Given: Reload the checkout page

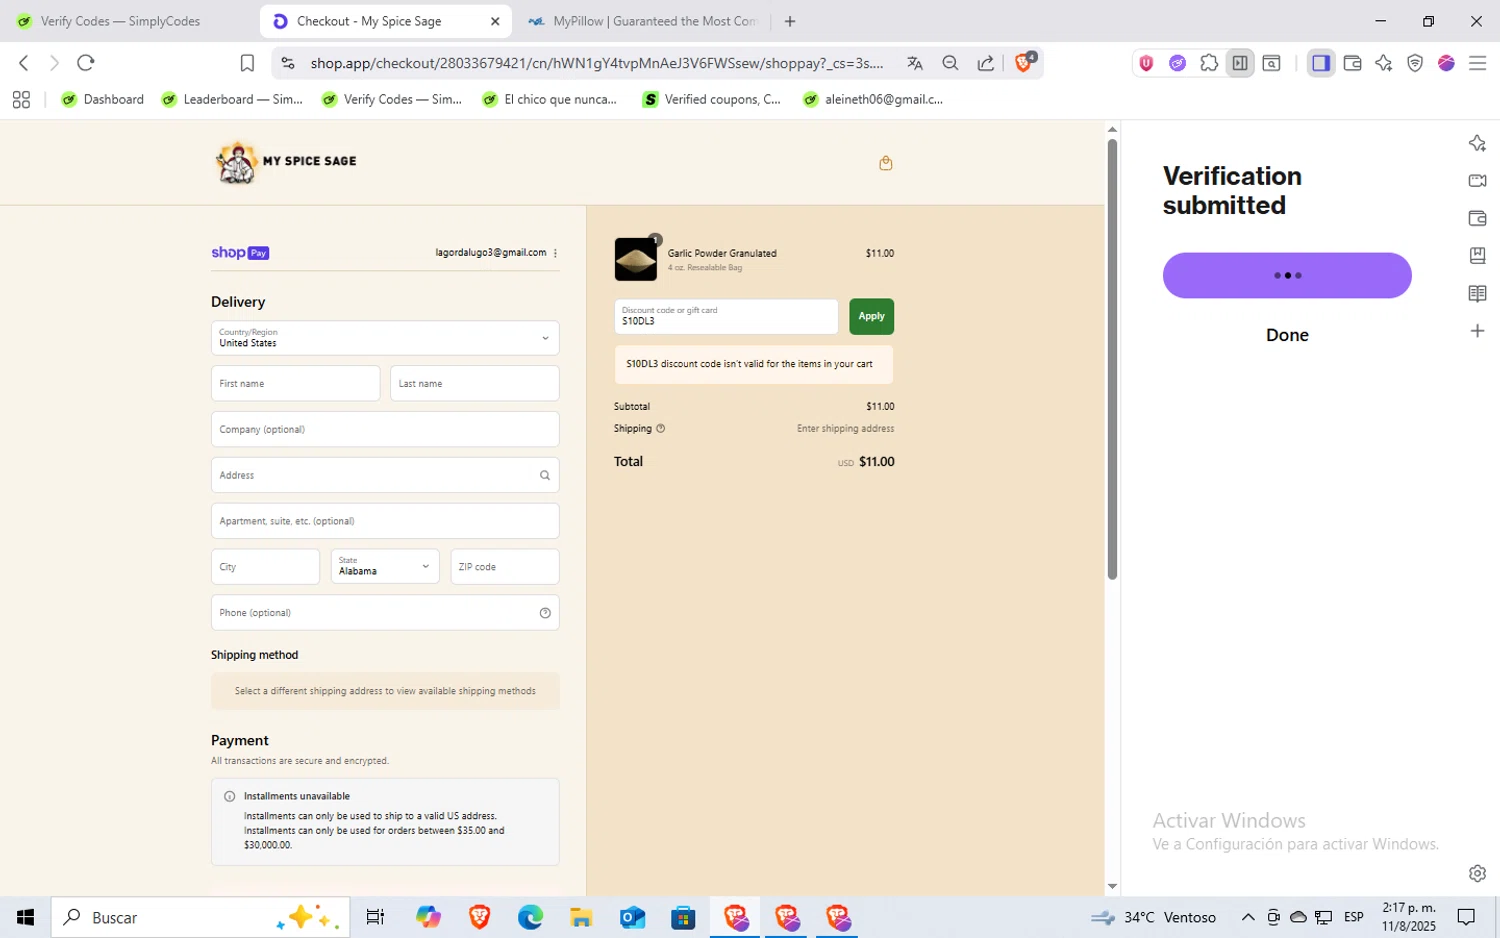Looking at the screenshot, I should [x=86, y=63].
